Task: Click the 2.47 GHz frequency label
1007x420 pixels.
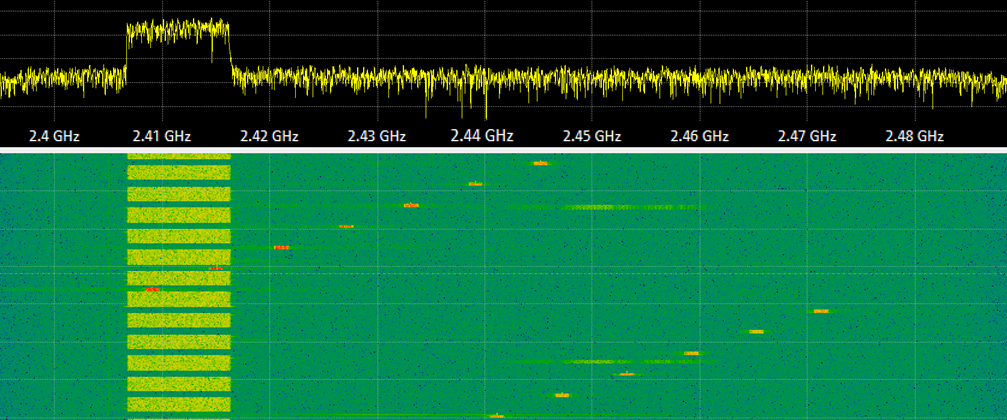Action: (x=807, y=136)
